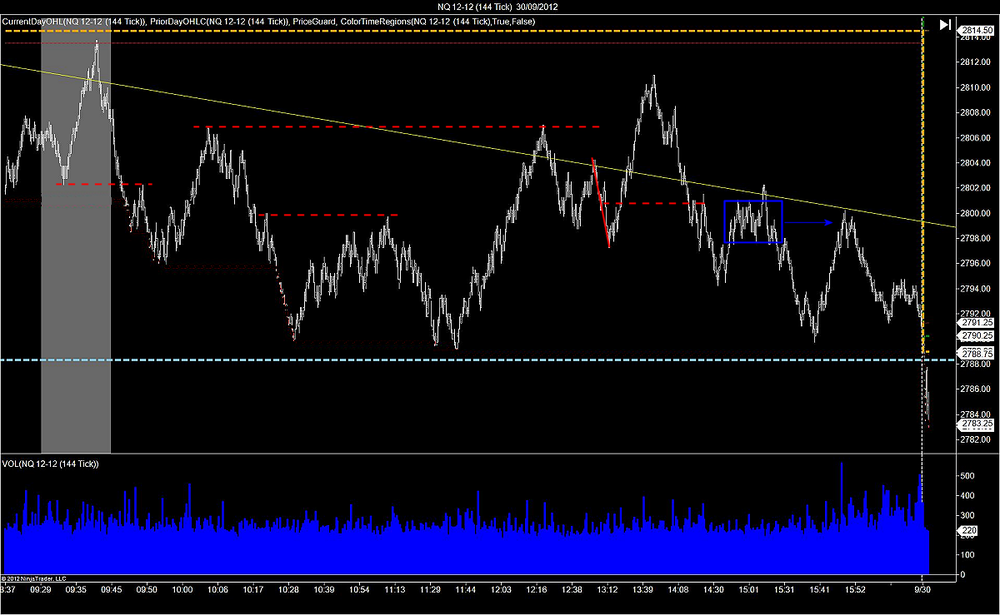
Task: Click the 09:29 time axis label
Action: [40, 589]
